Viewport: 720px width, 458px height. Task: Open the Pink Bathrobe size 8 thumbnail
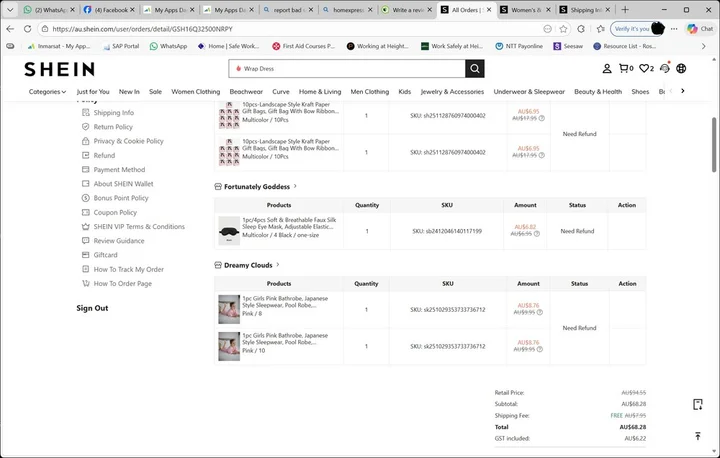tap(229, 309)
